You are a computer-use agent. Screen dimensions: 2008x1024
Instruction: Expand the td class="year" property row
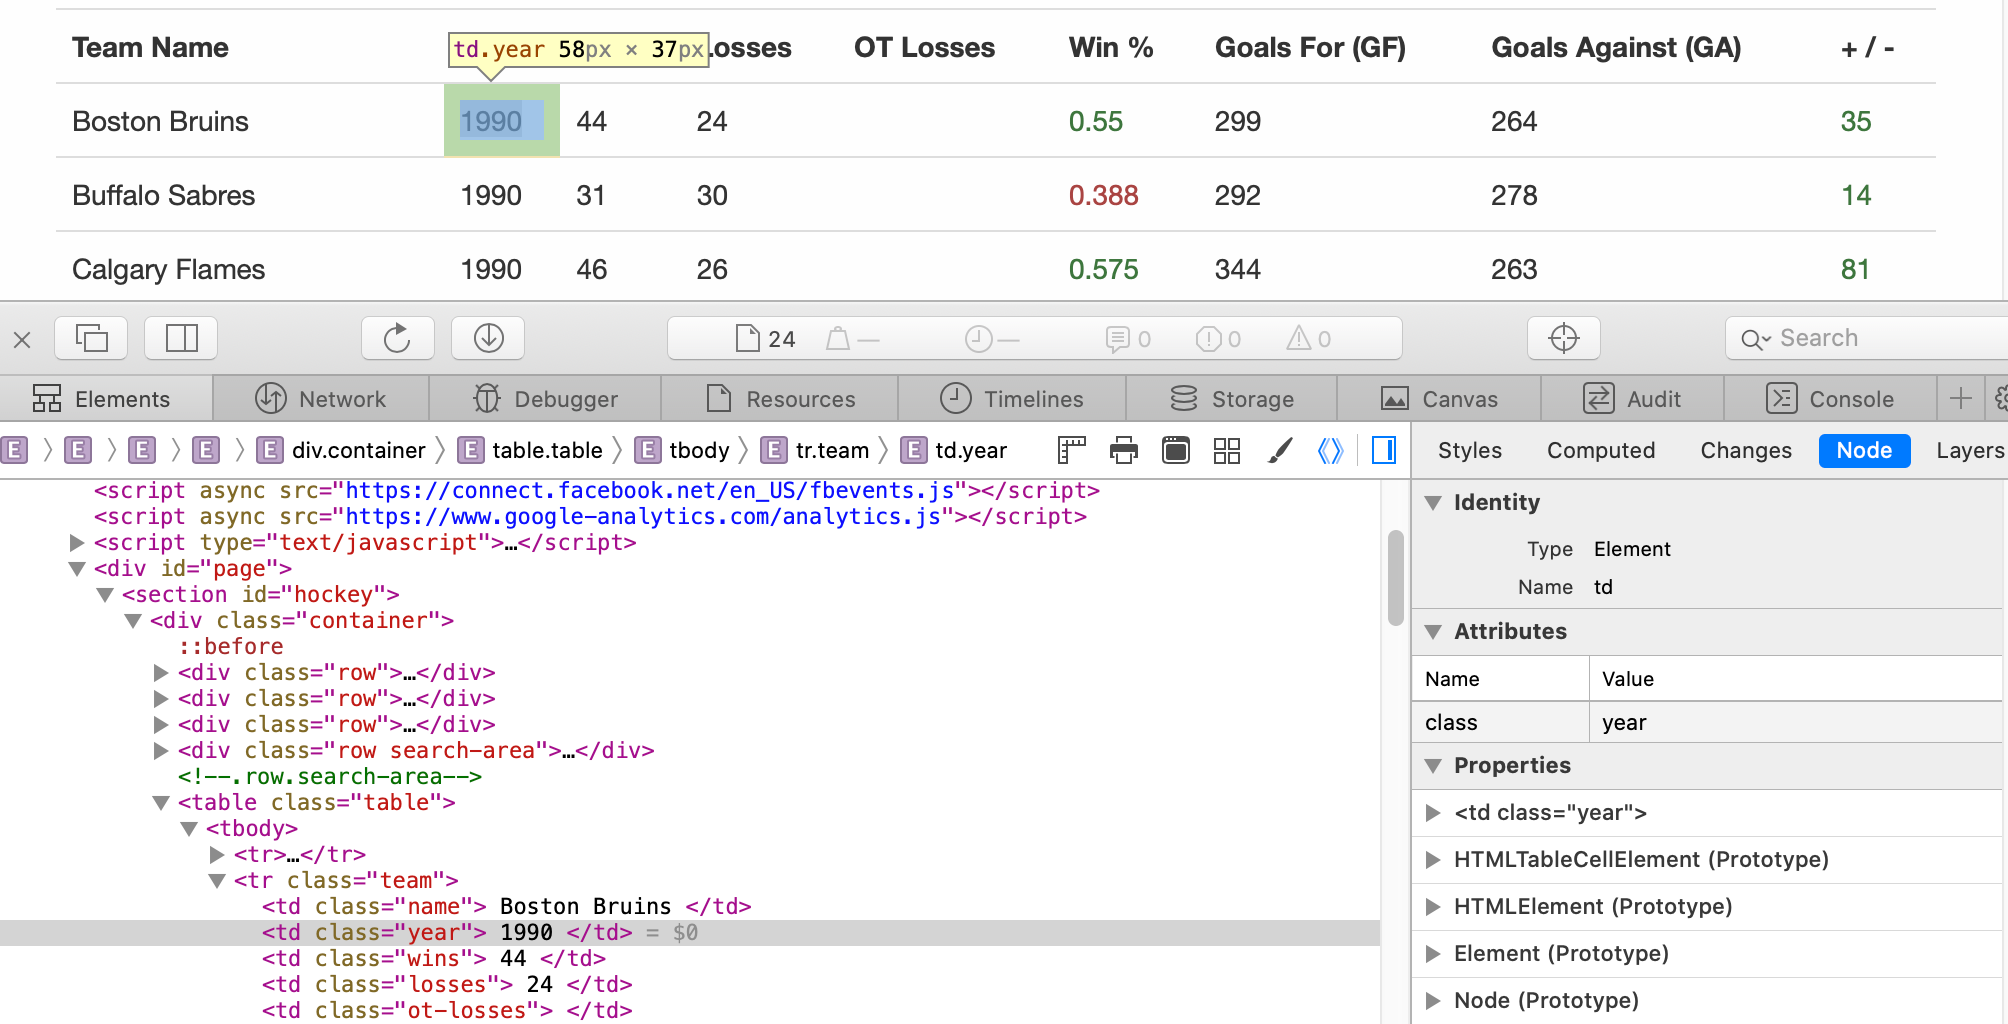click(x=1433, y=813)
